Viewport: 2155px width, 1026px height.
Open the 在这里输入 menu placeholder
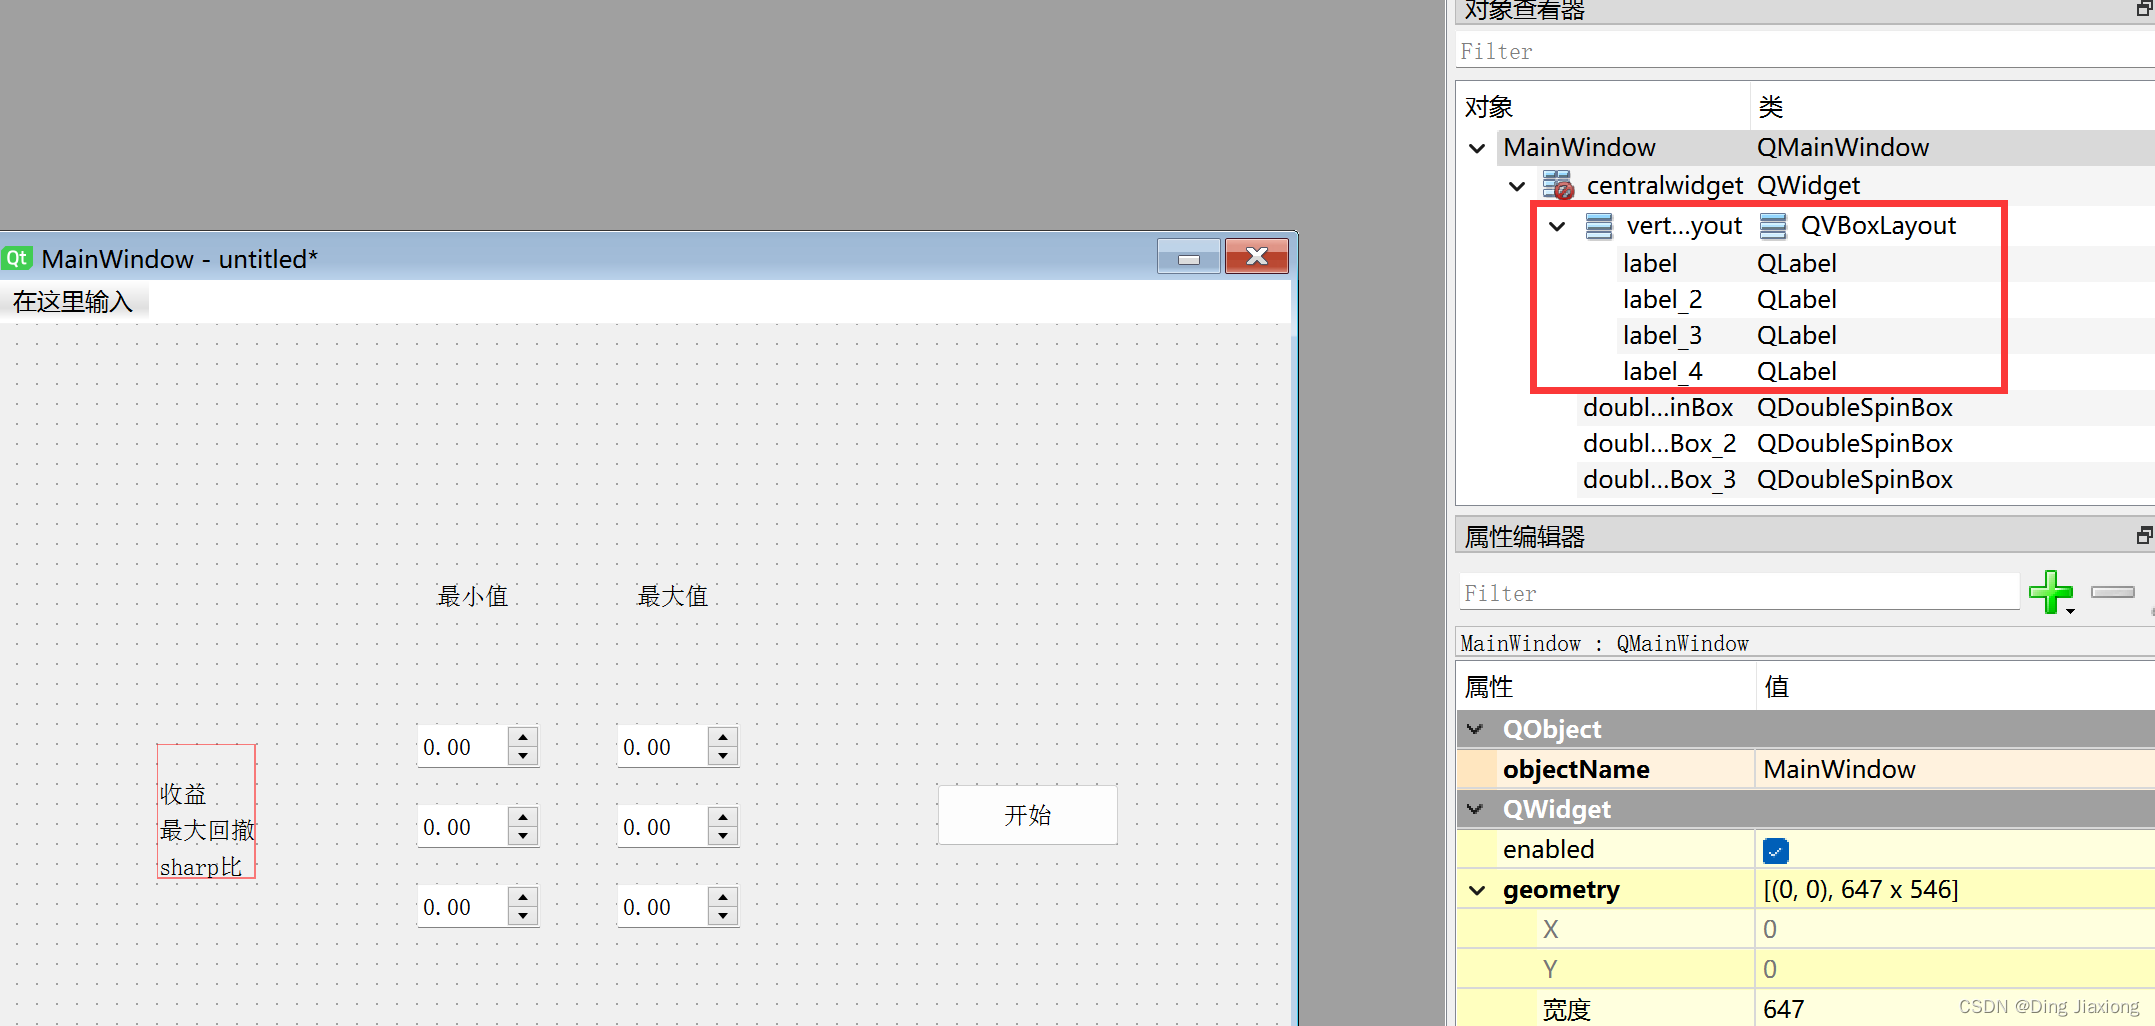(x=73, y=301)
